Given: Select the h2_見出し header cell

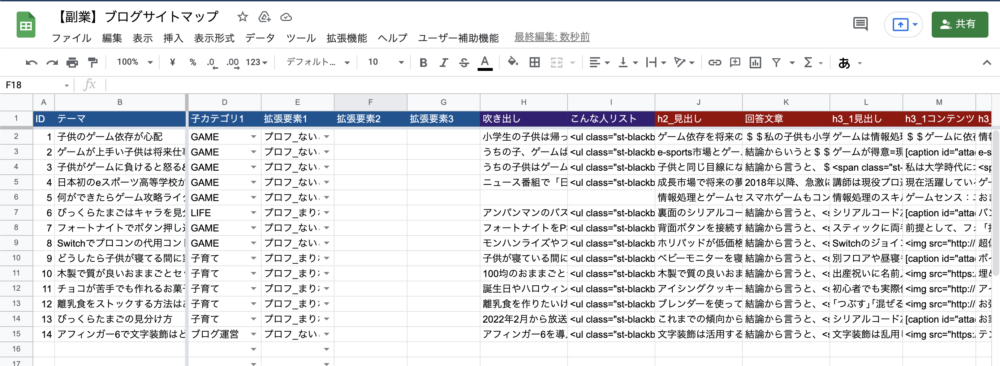Looking at the screenshot, I should [698, 118].
